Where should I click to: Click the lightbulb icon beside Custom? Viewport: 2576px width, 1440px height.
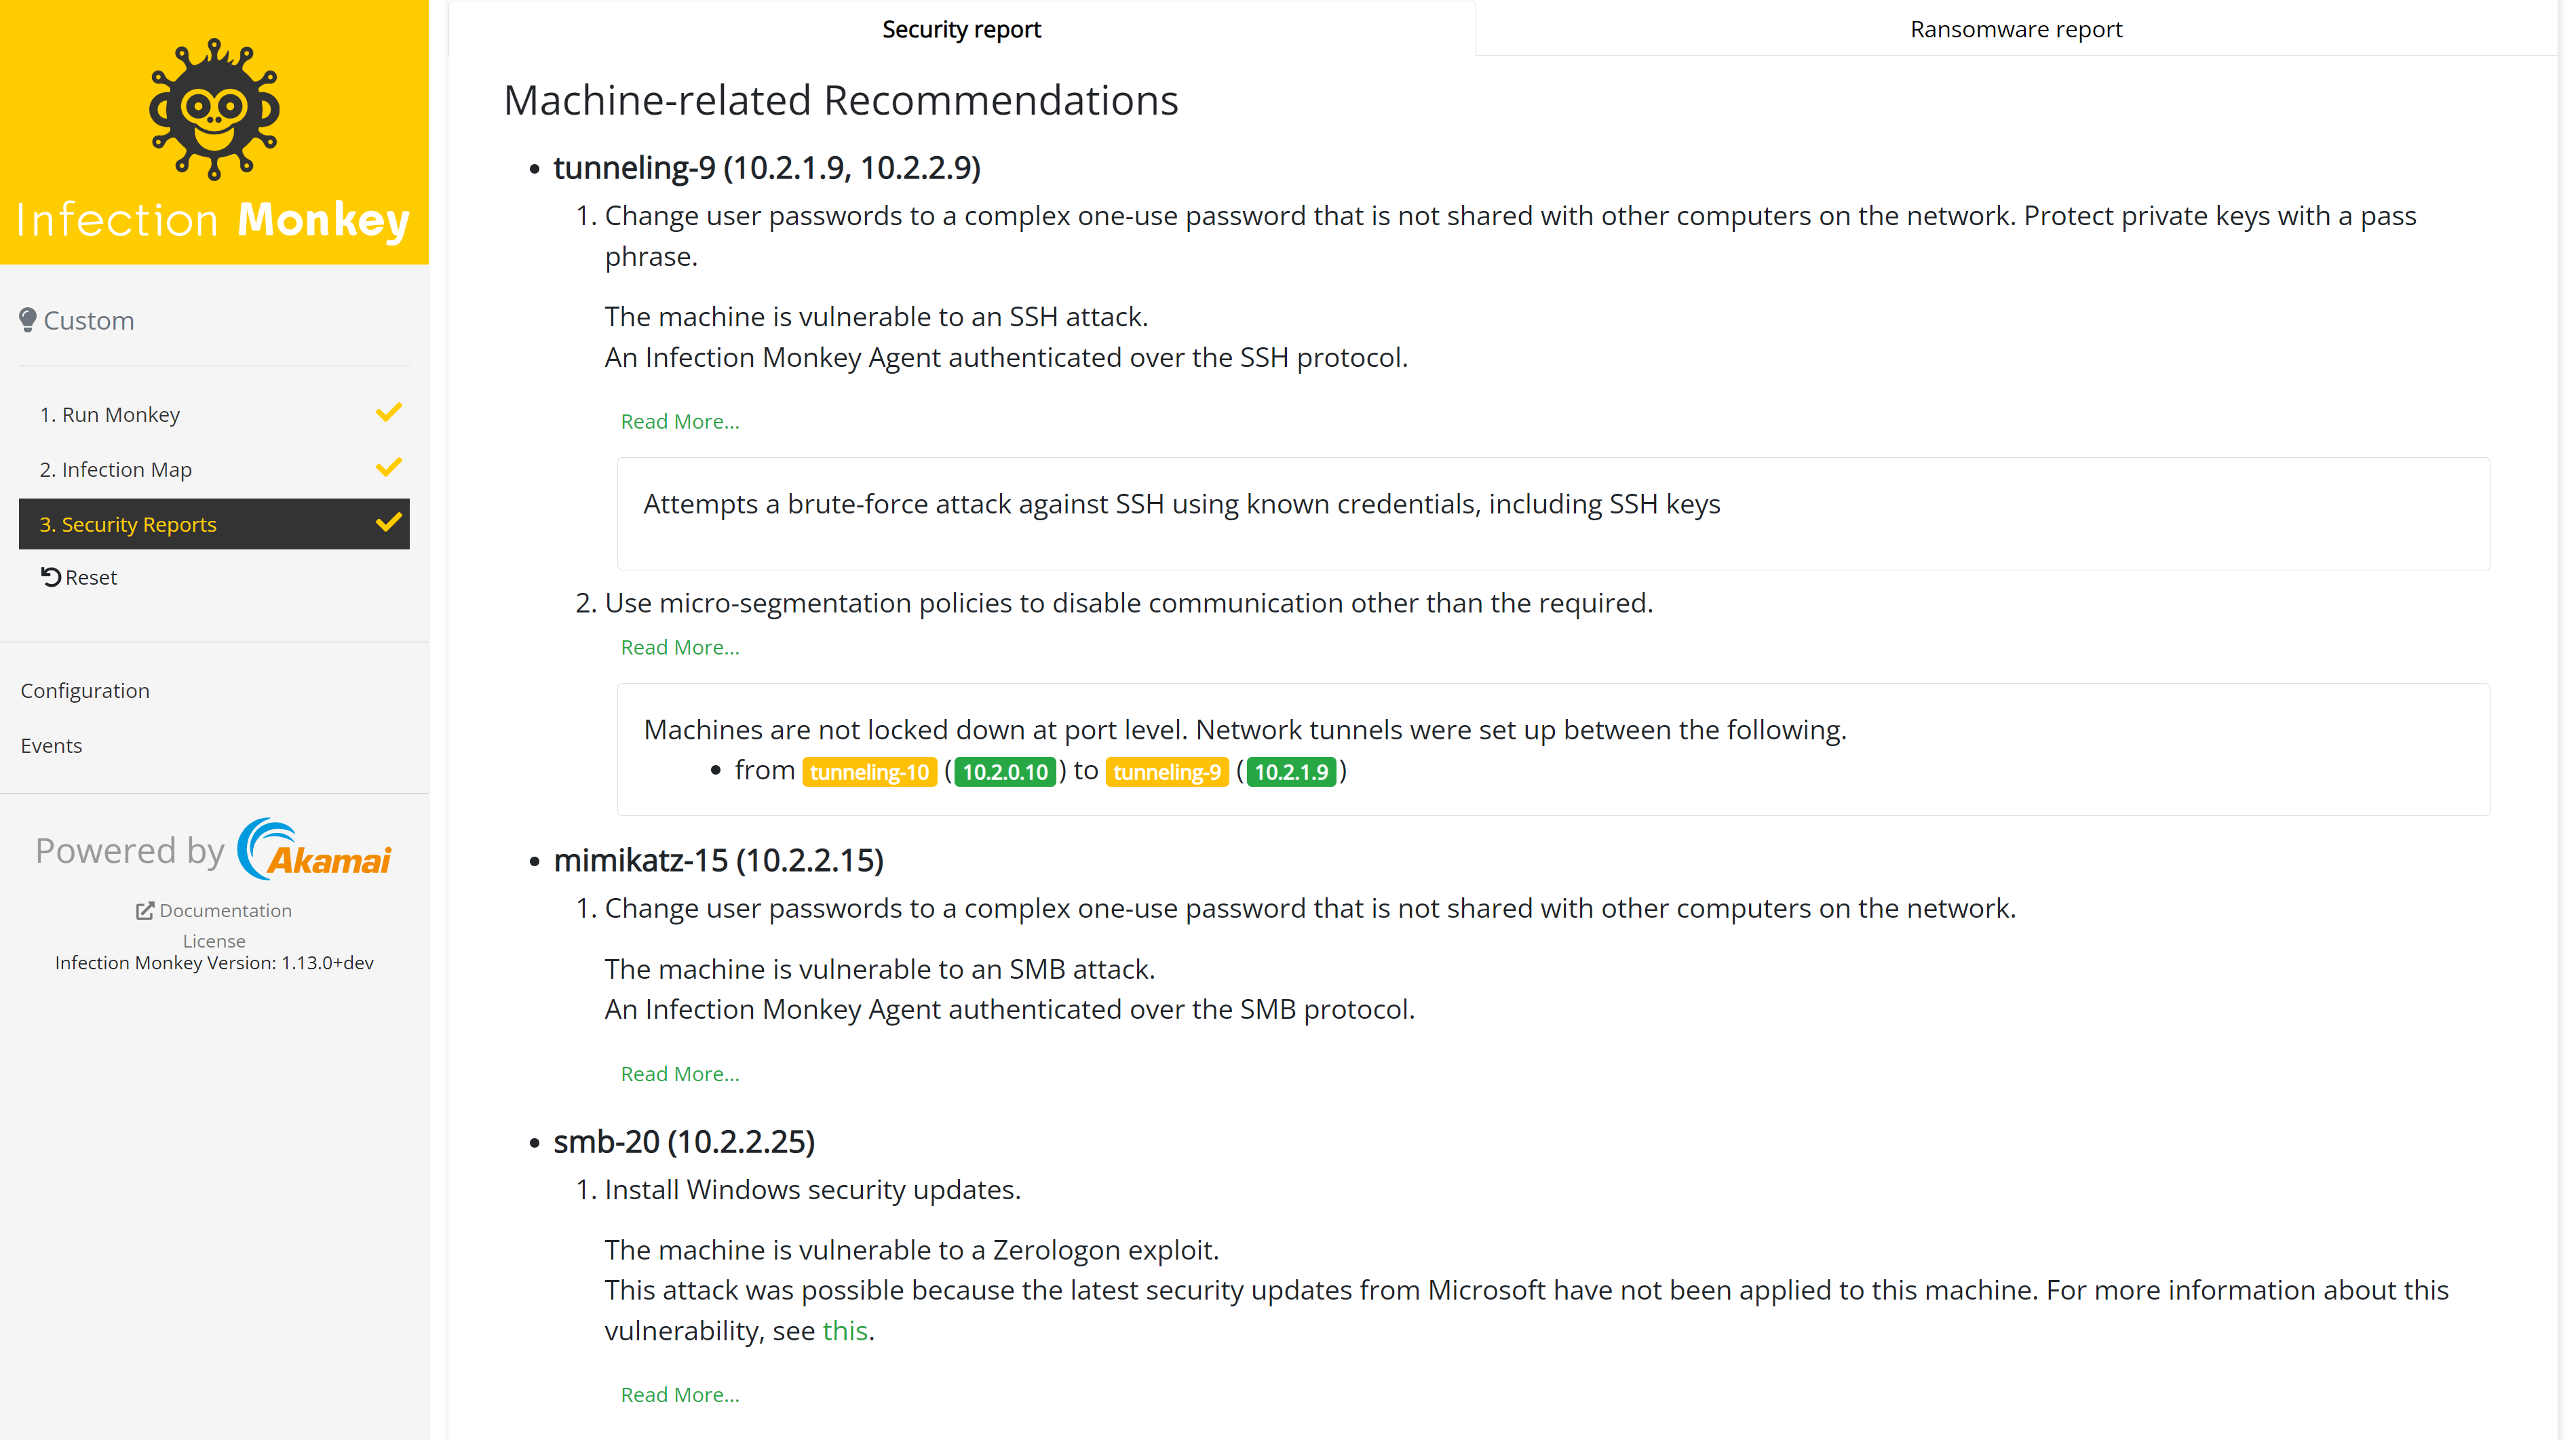28,320
